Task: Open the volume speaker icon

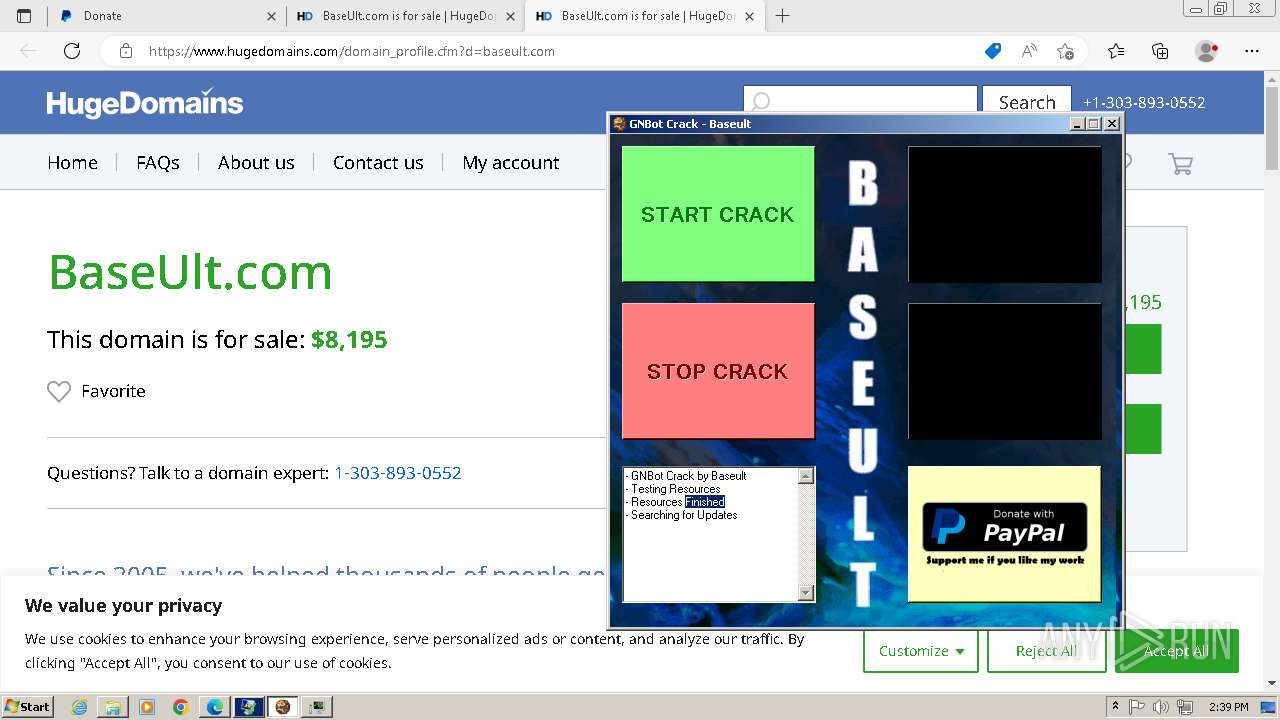Action: click(x=1160, y=707)
